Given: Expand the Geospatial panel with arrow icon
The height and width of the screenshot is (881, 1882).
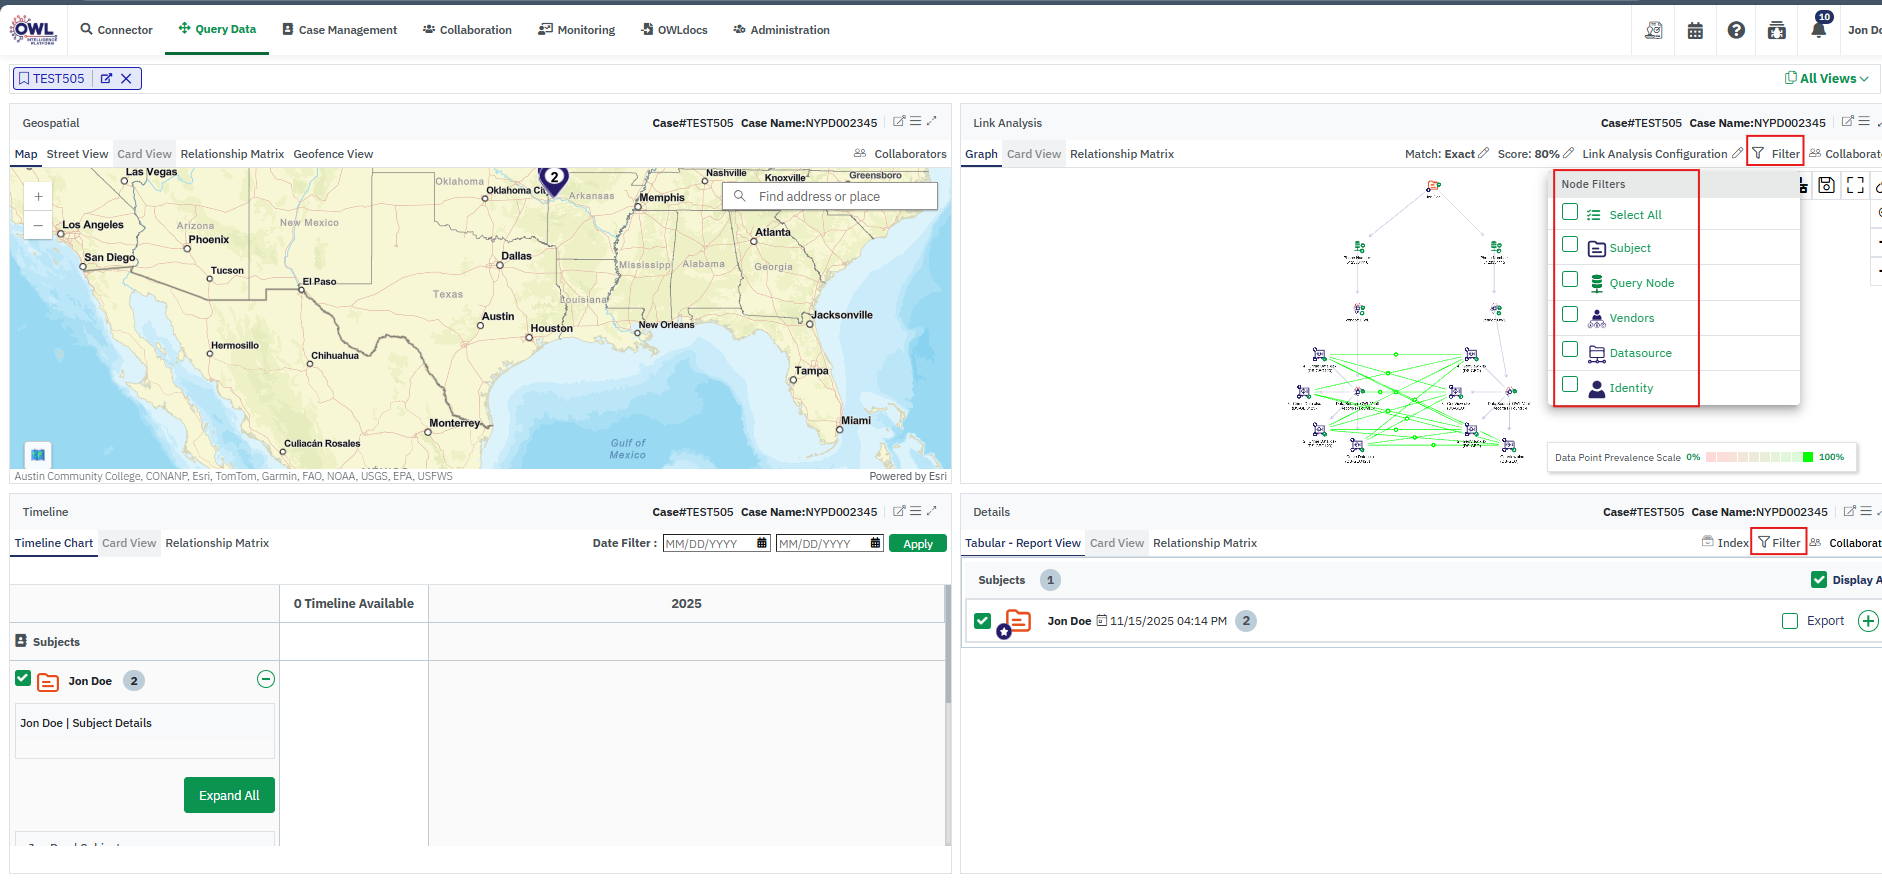Looking at the screenshot, I should 932,121.
